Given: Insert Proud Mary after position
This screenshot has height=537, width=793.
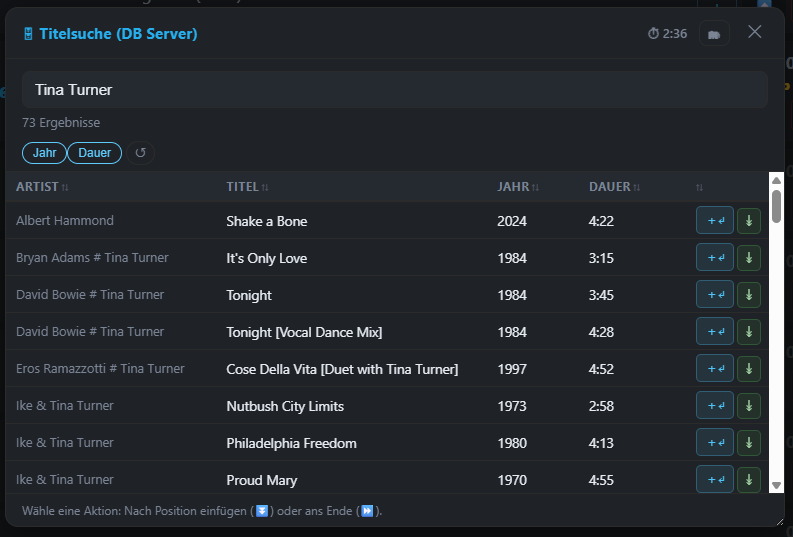Looking at the screenshot, I should [715, 479].
